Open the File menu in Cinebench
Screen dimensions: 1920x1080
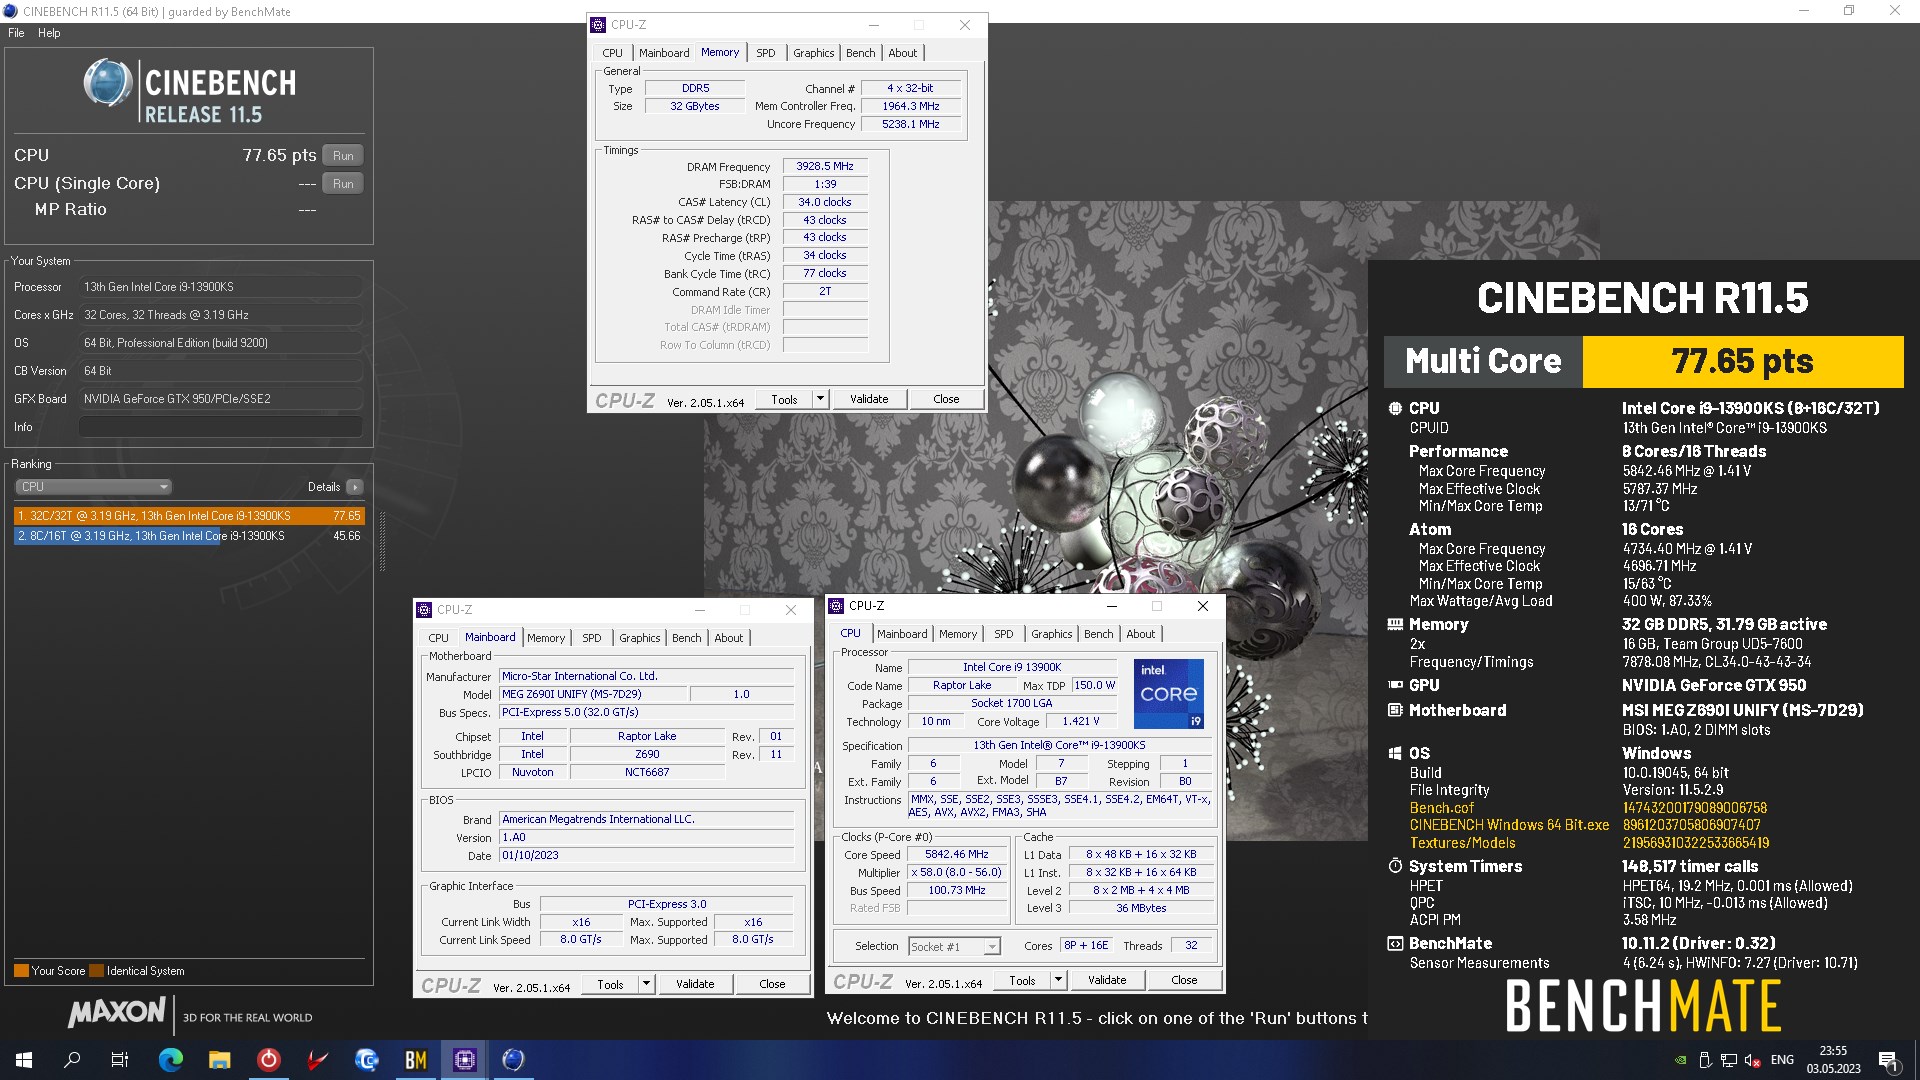coord(16,33)
